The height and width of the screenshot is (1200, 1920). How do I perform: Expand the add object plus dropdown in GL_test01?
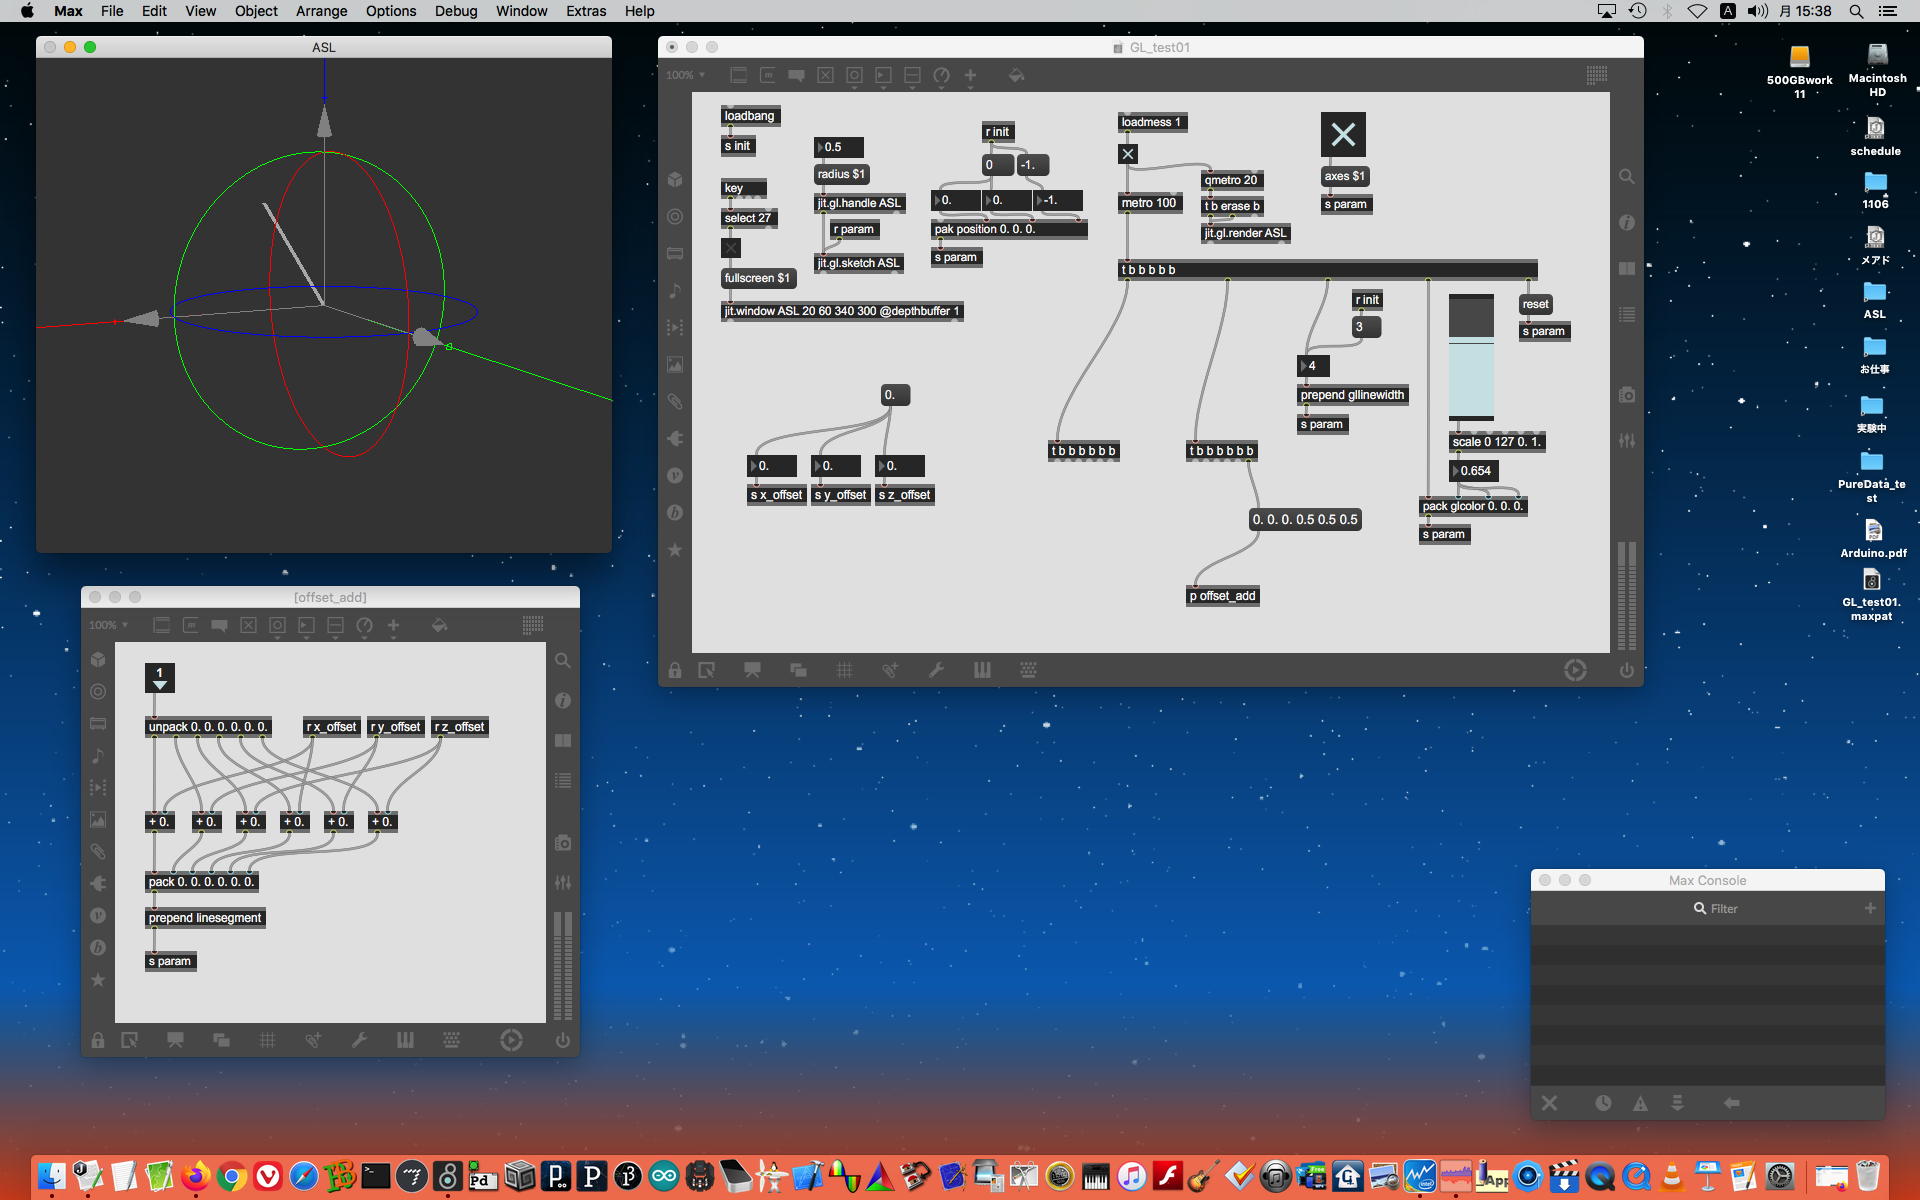coord(970,76)
